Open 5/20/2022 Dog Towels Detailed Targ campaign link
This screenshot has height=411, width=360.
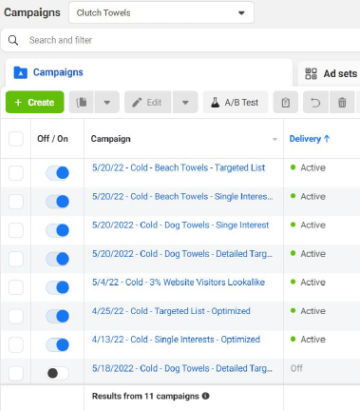tap(182, 254)
